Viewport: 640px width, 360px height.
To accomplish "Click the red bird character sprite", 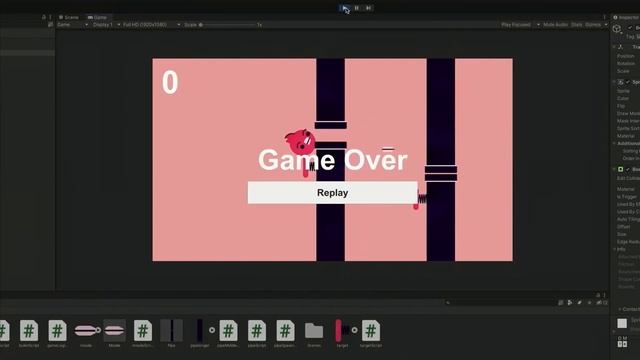I will coord(300,142).
